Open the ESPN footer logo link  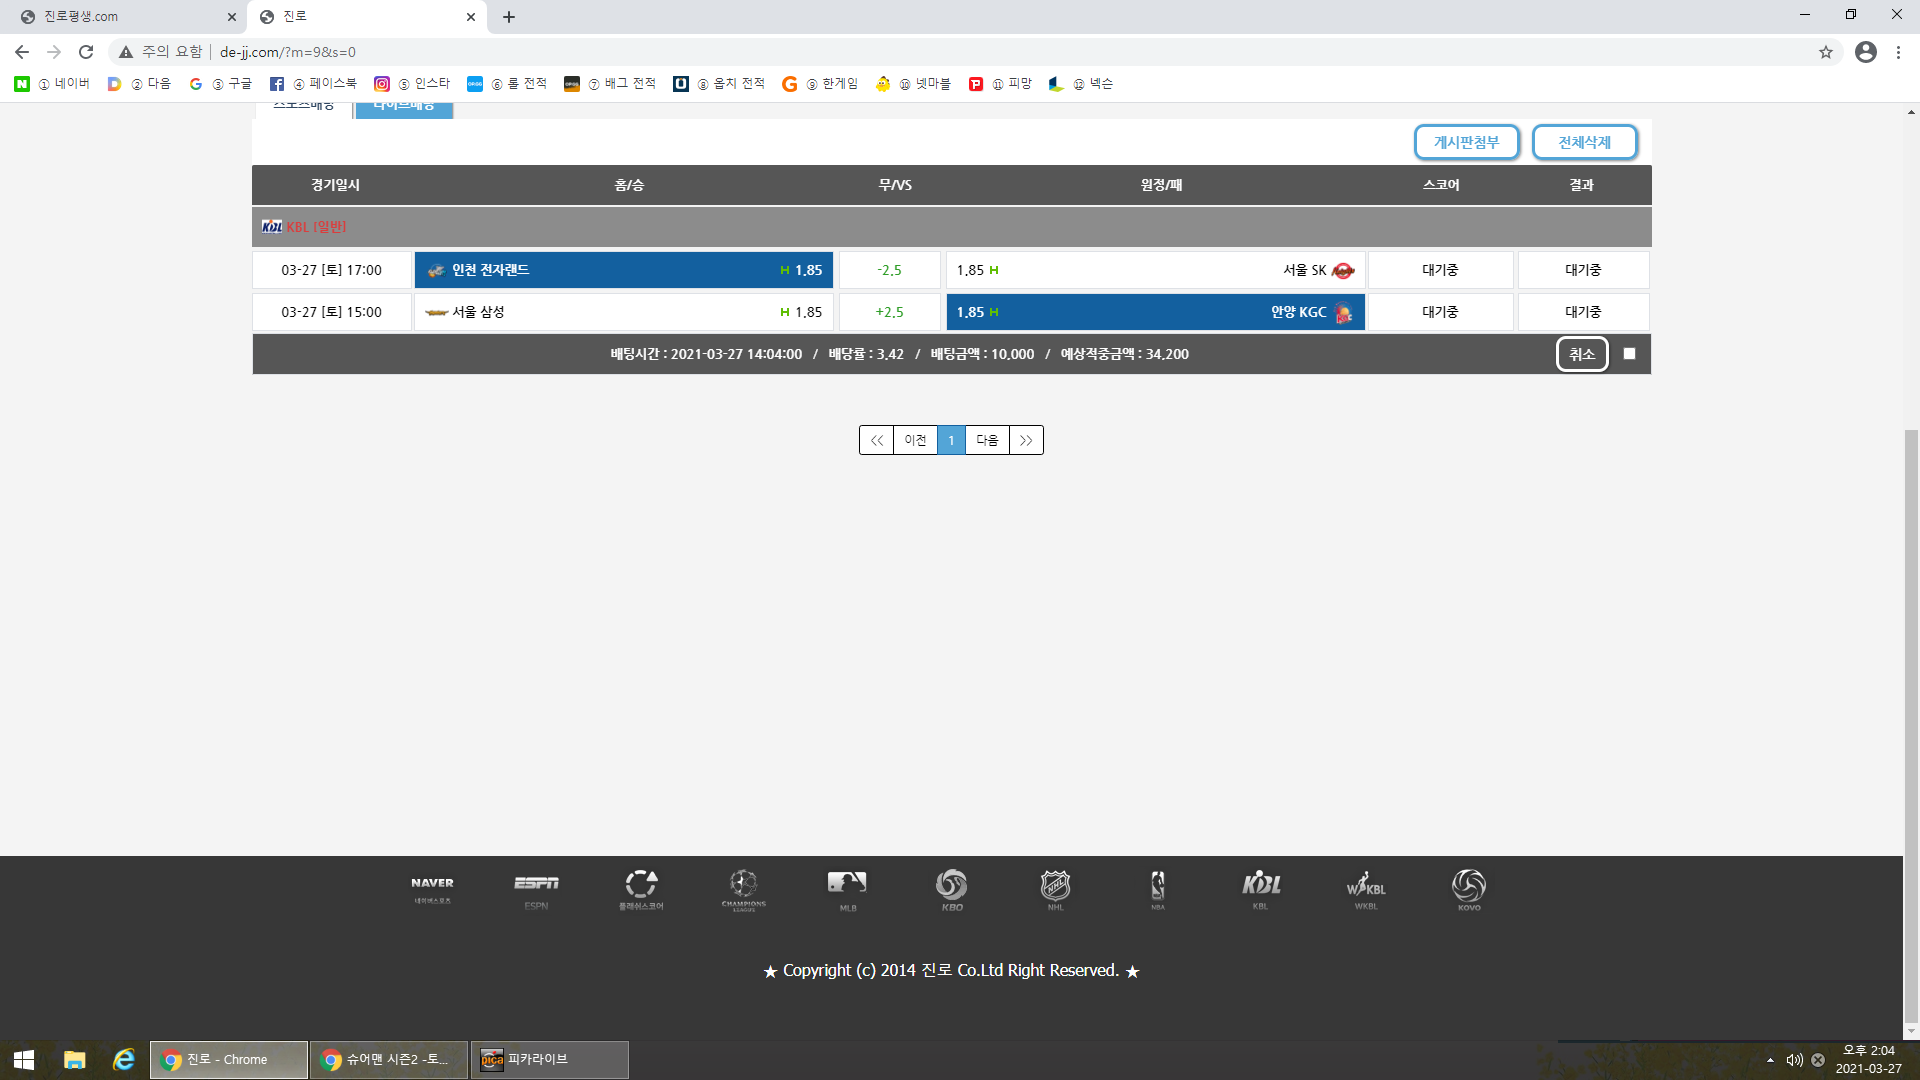[x=536, y=889]
